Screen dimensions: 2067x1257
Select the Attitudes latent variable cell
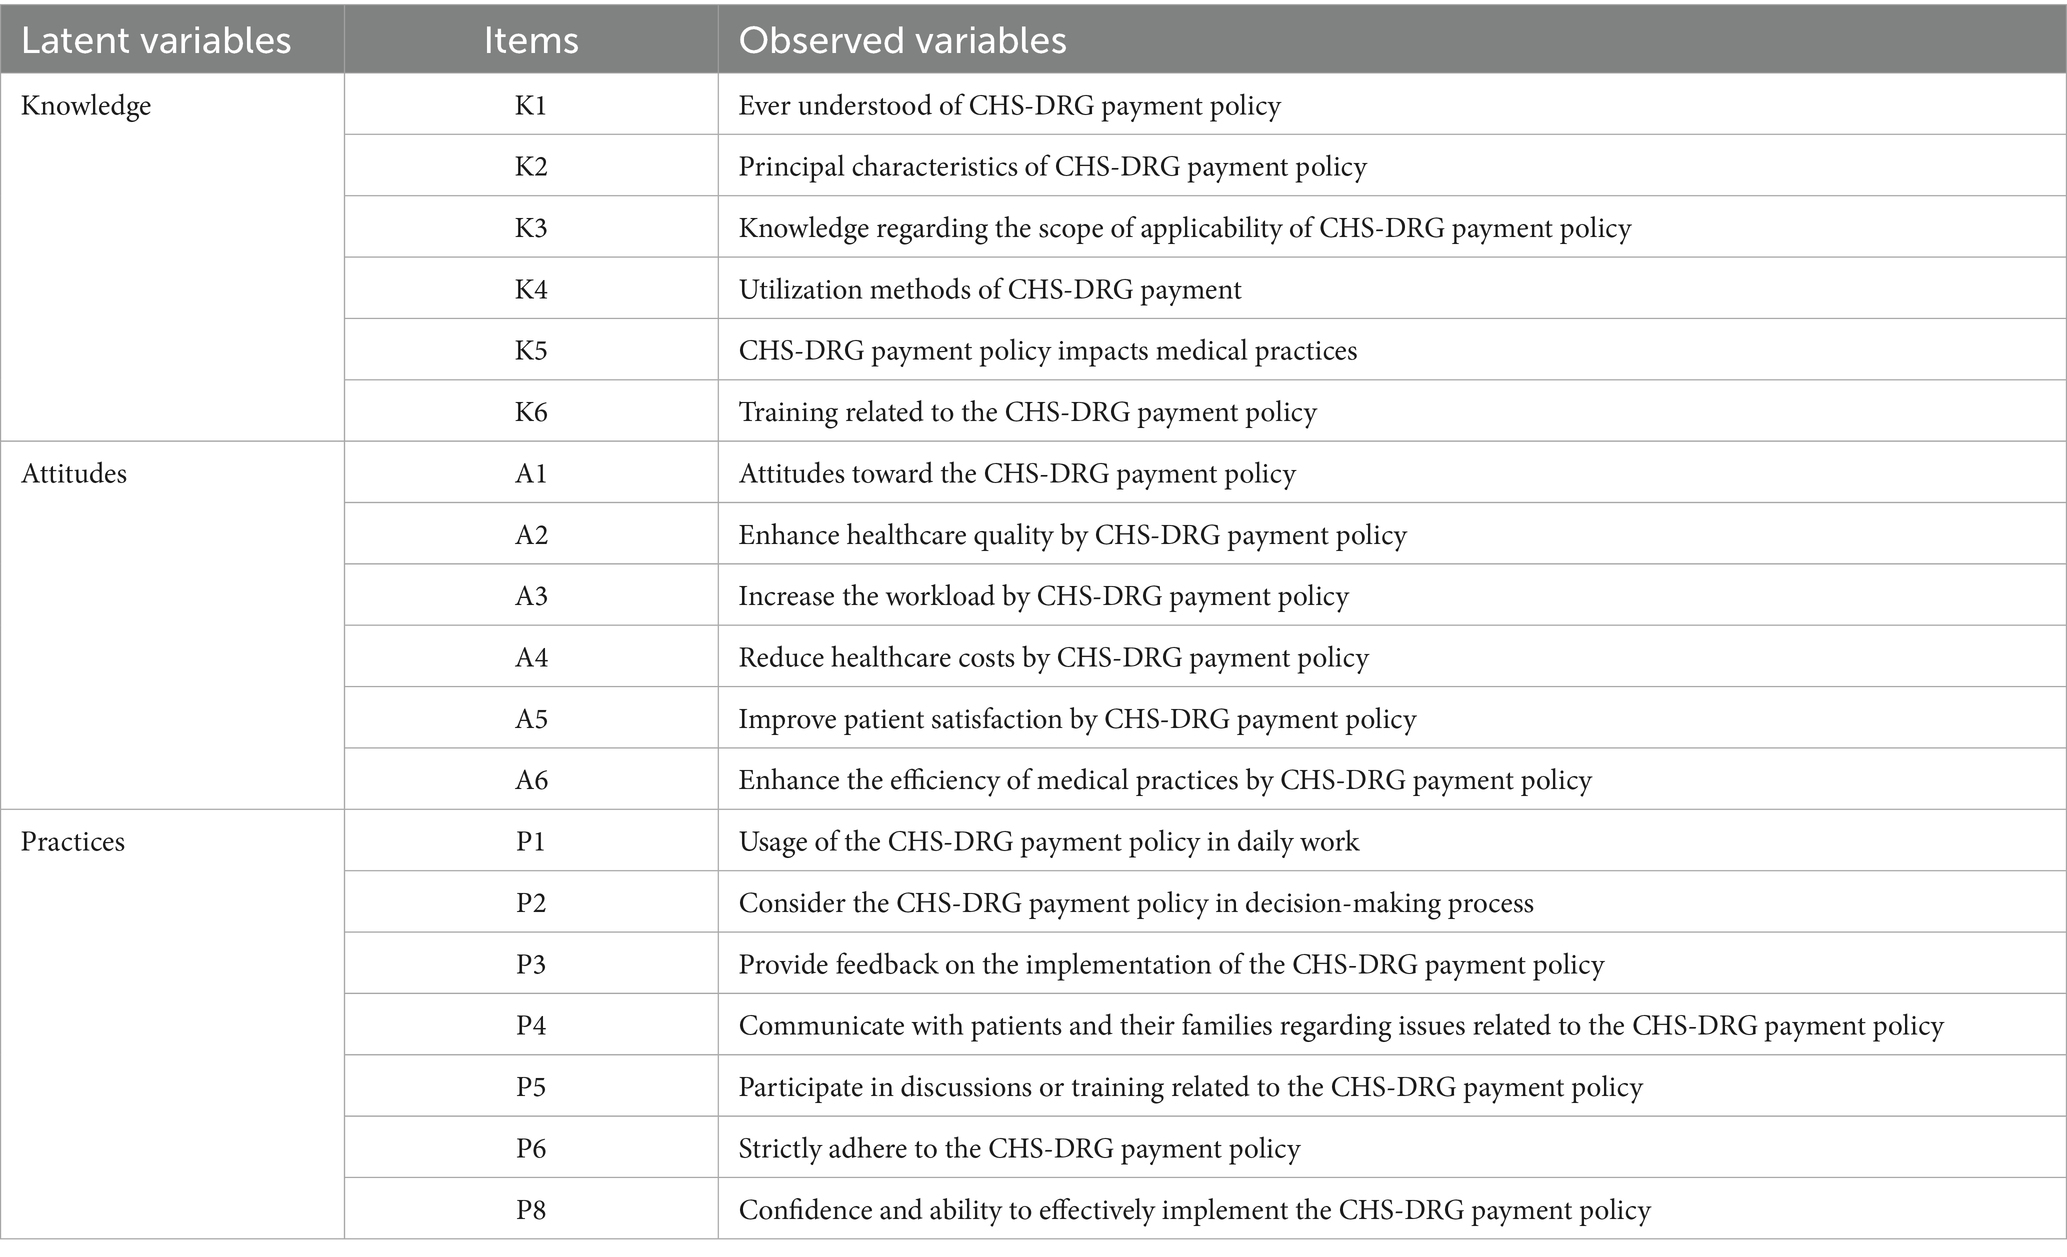tap(74, 474)
